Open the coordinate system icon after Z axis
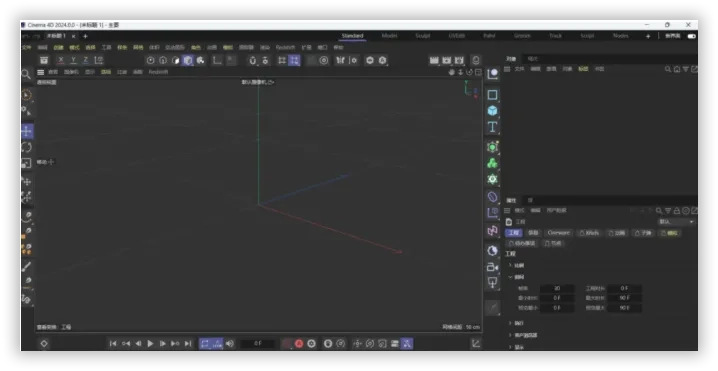The width and height of the screenshot is (718, 371). [x=98, y=60]
